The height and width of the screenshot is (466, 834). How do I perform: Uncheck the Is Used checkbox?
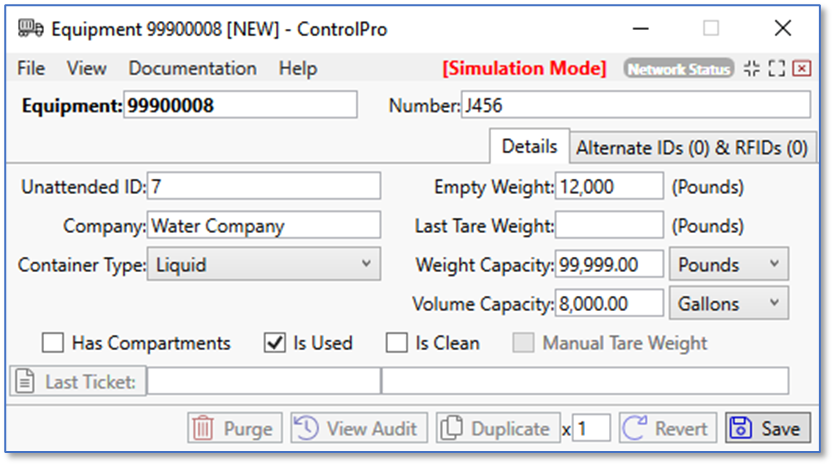tap(274, 343)
